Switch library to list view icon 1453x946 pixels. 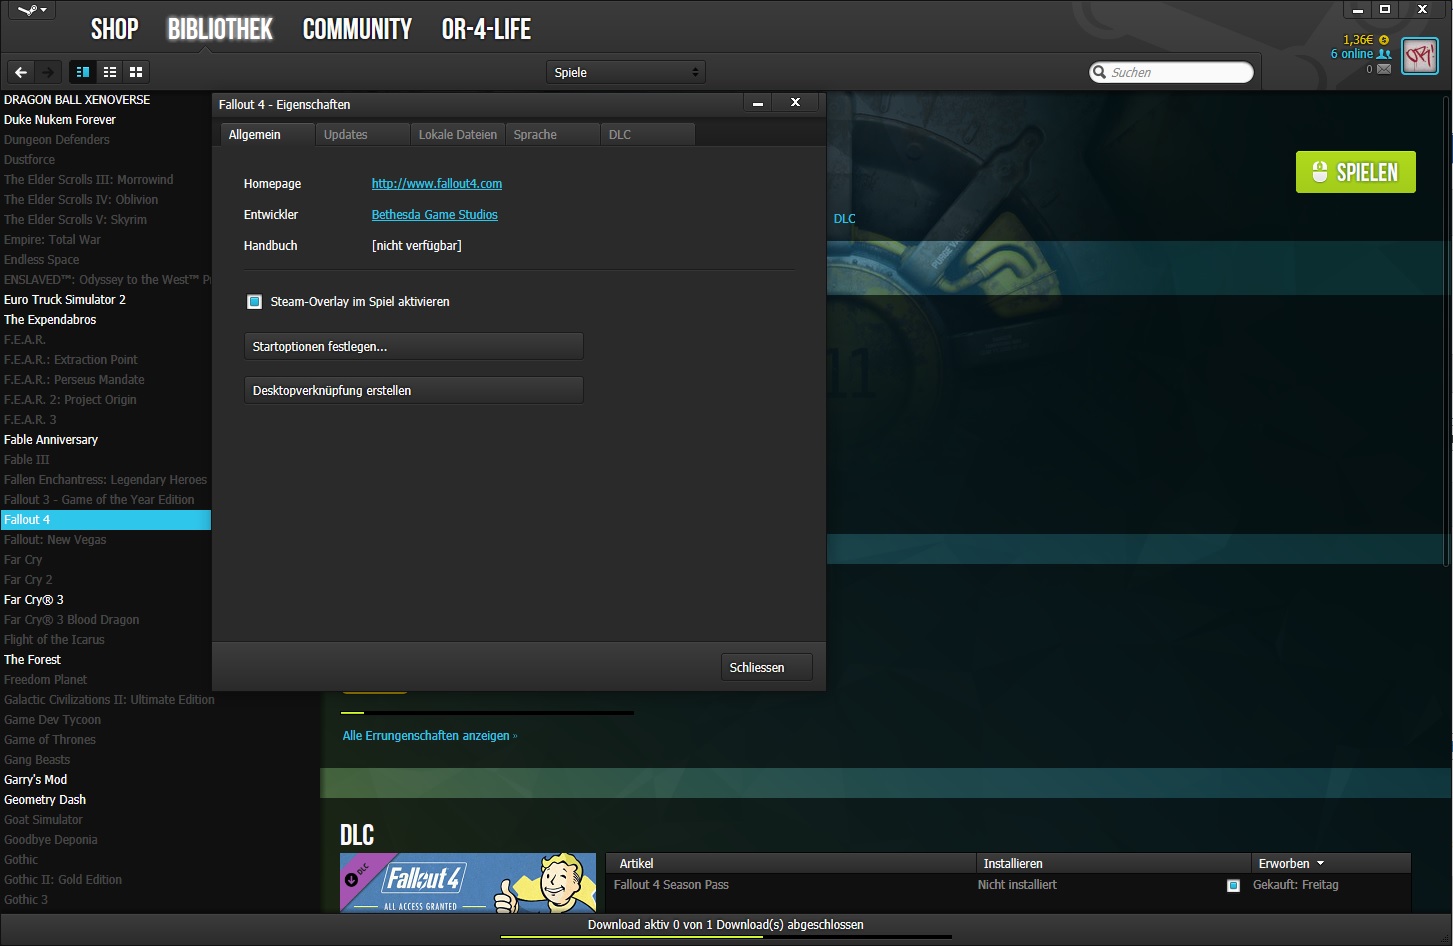tap(110, 72)
